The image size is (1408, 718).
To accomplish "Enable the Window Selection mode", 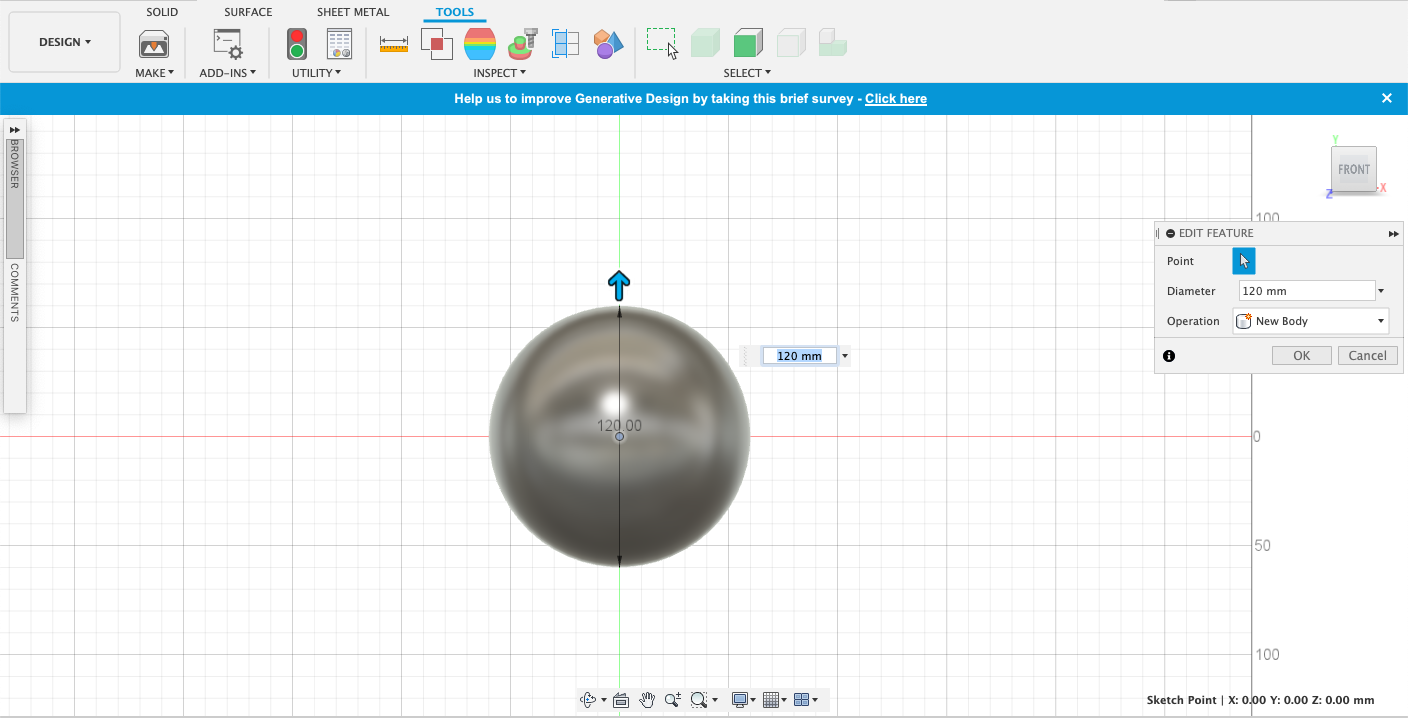I will 661,43.
